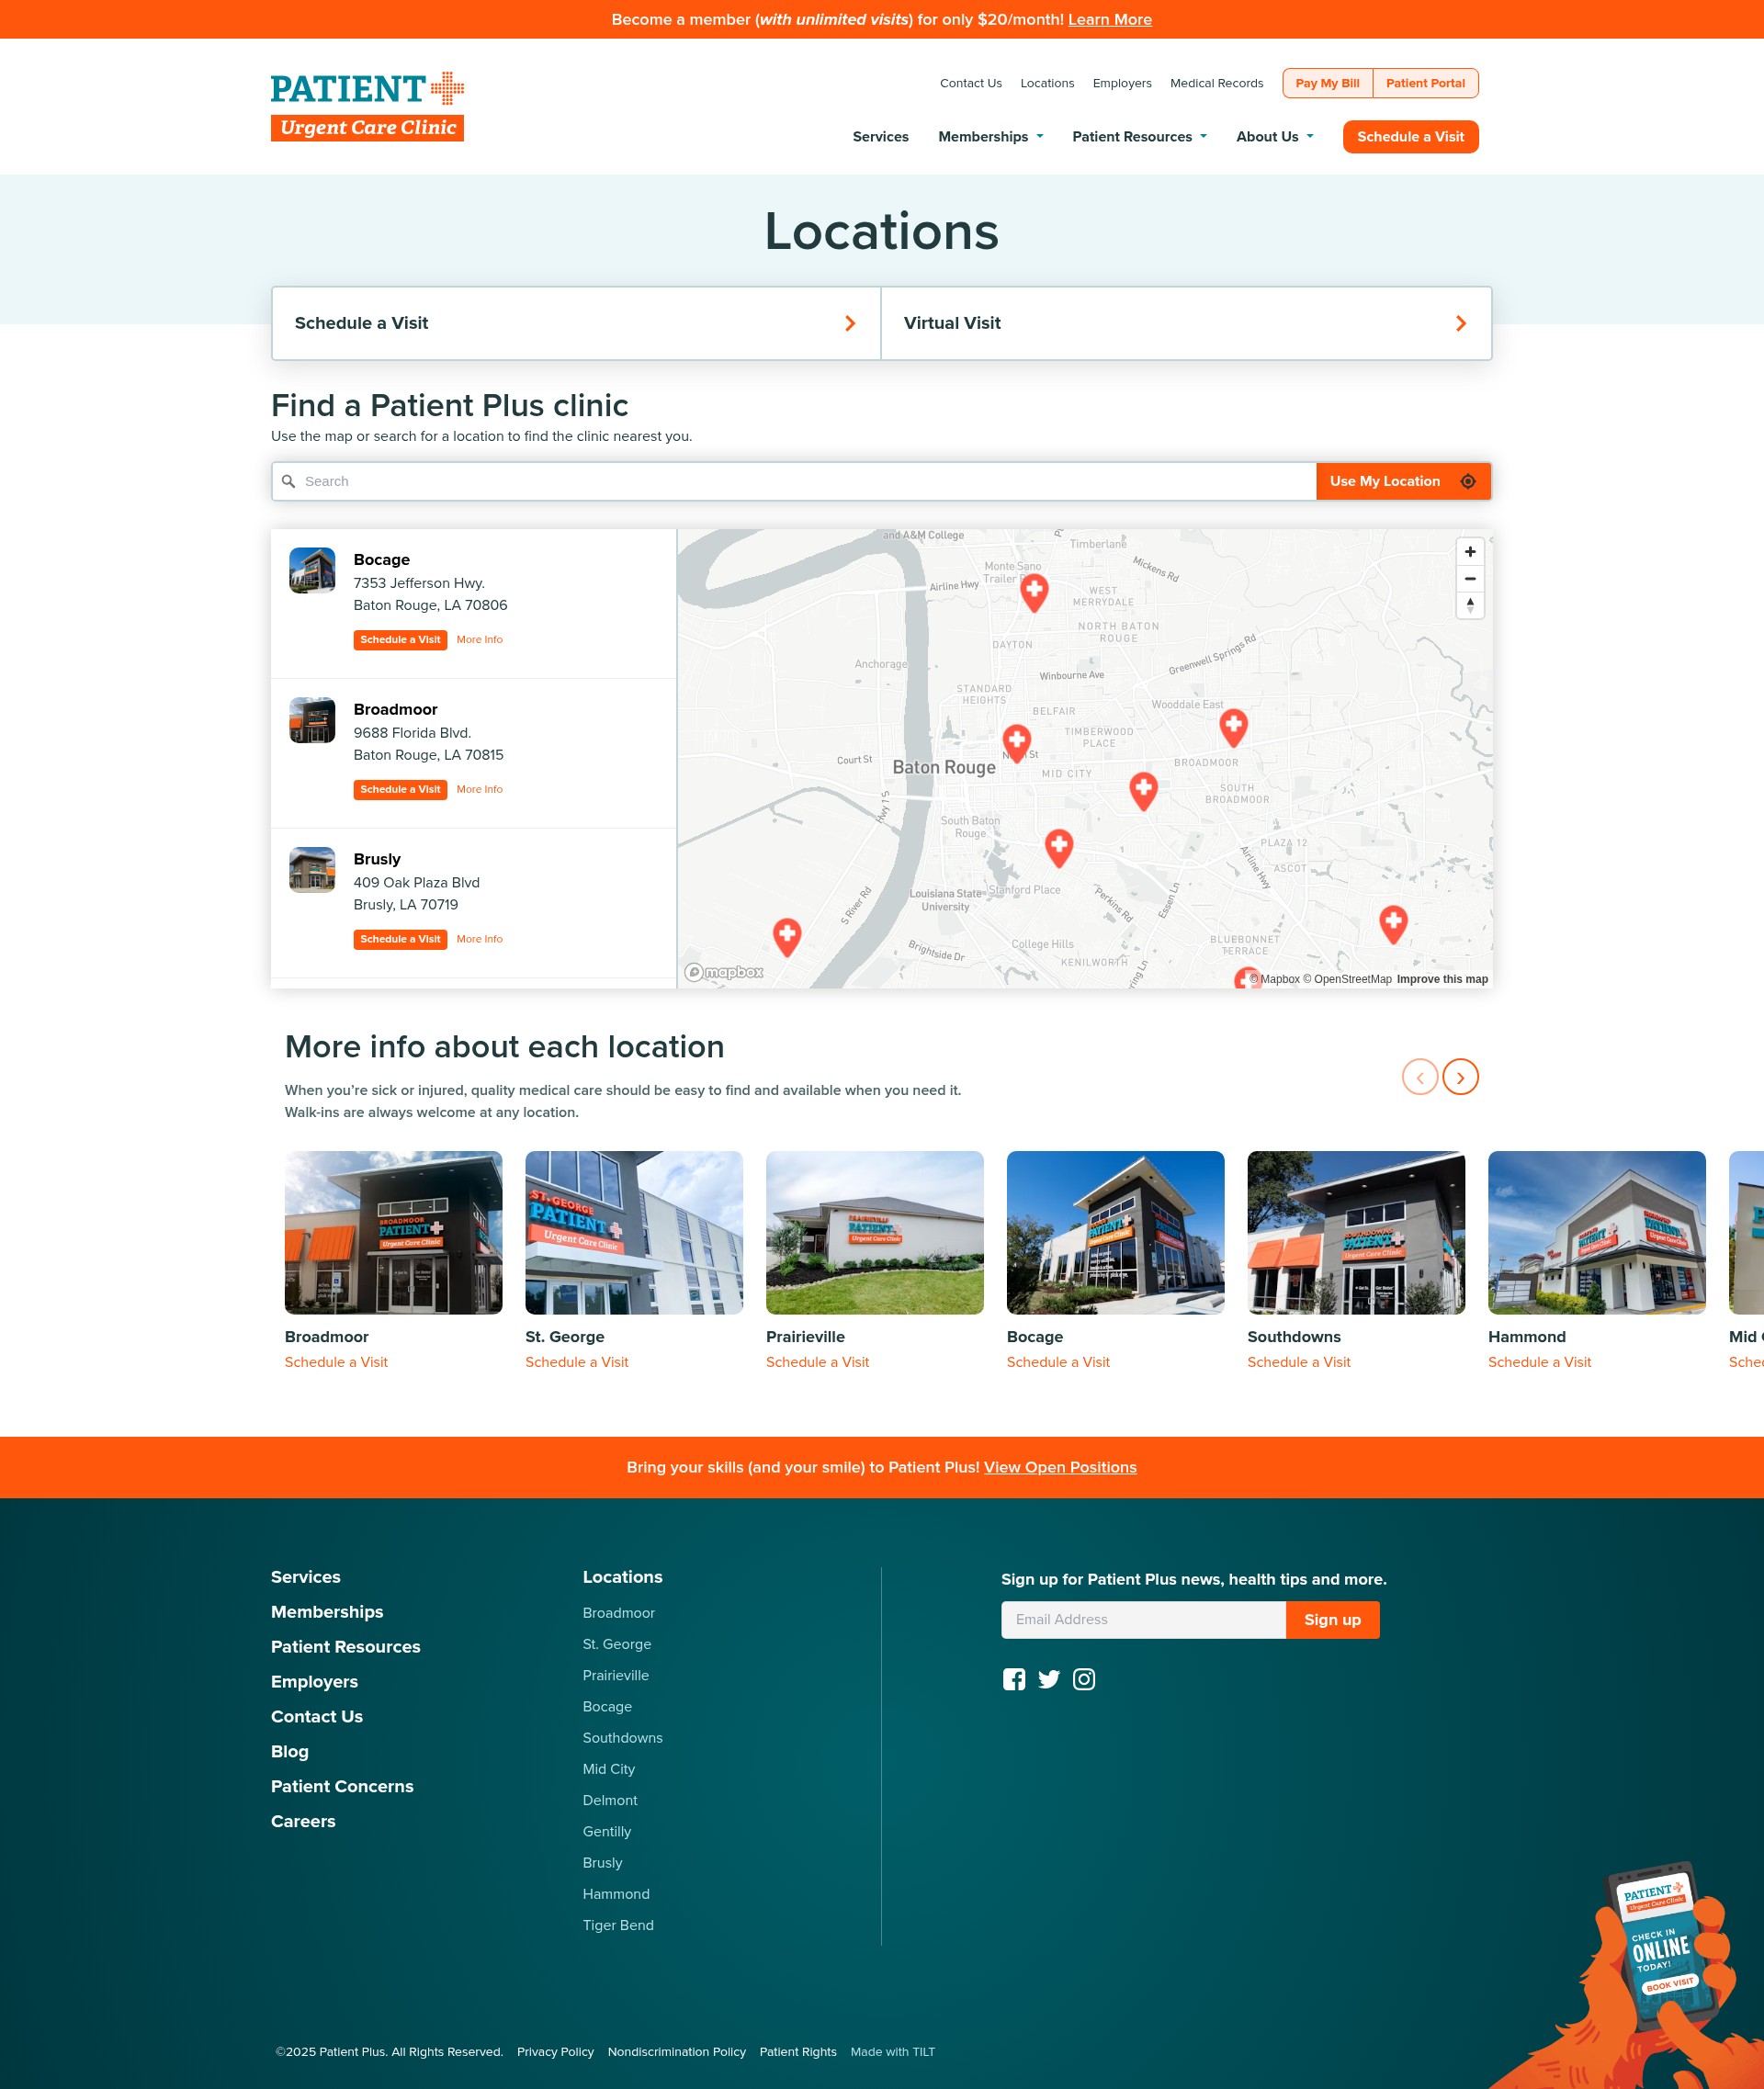Open the Nondiscrimination Policy link
Image resolution: width=1764 pixels, height=2089 pixels.
click(676, 2051)
